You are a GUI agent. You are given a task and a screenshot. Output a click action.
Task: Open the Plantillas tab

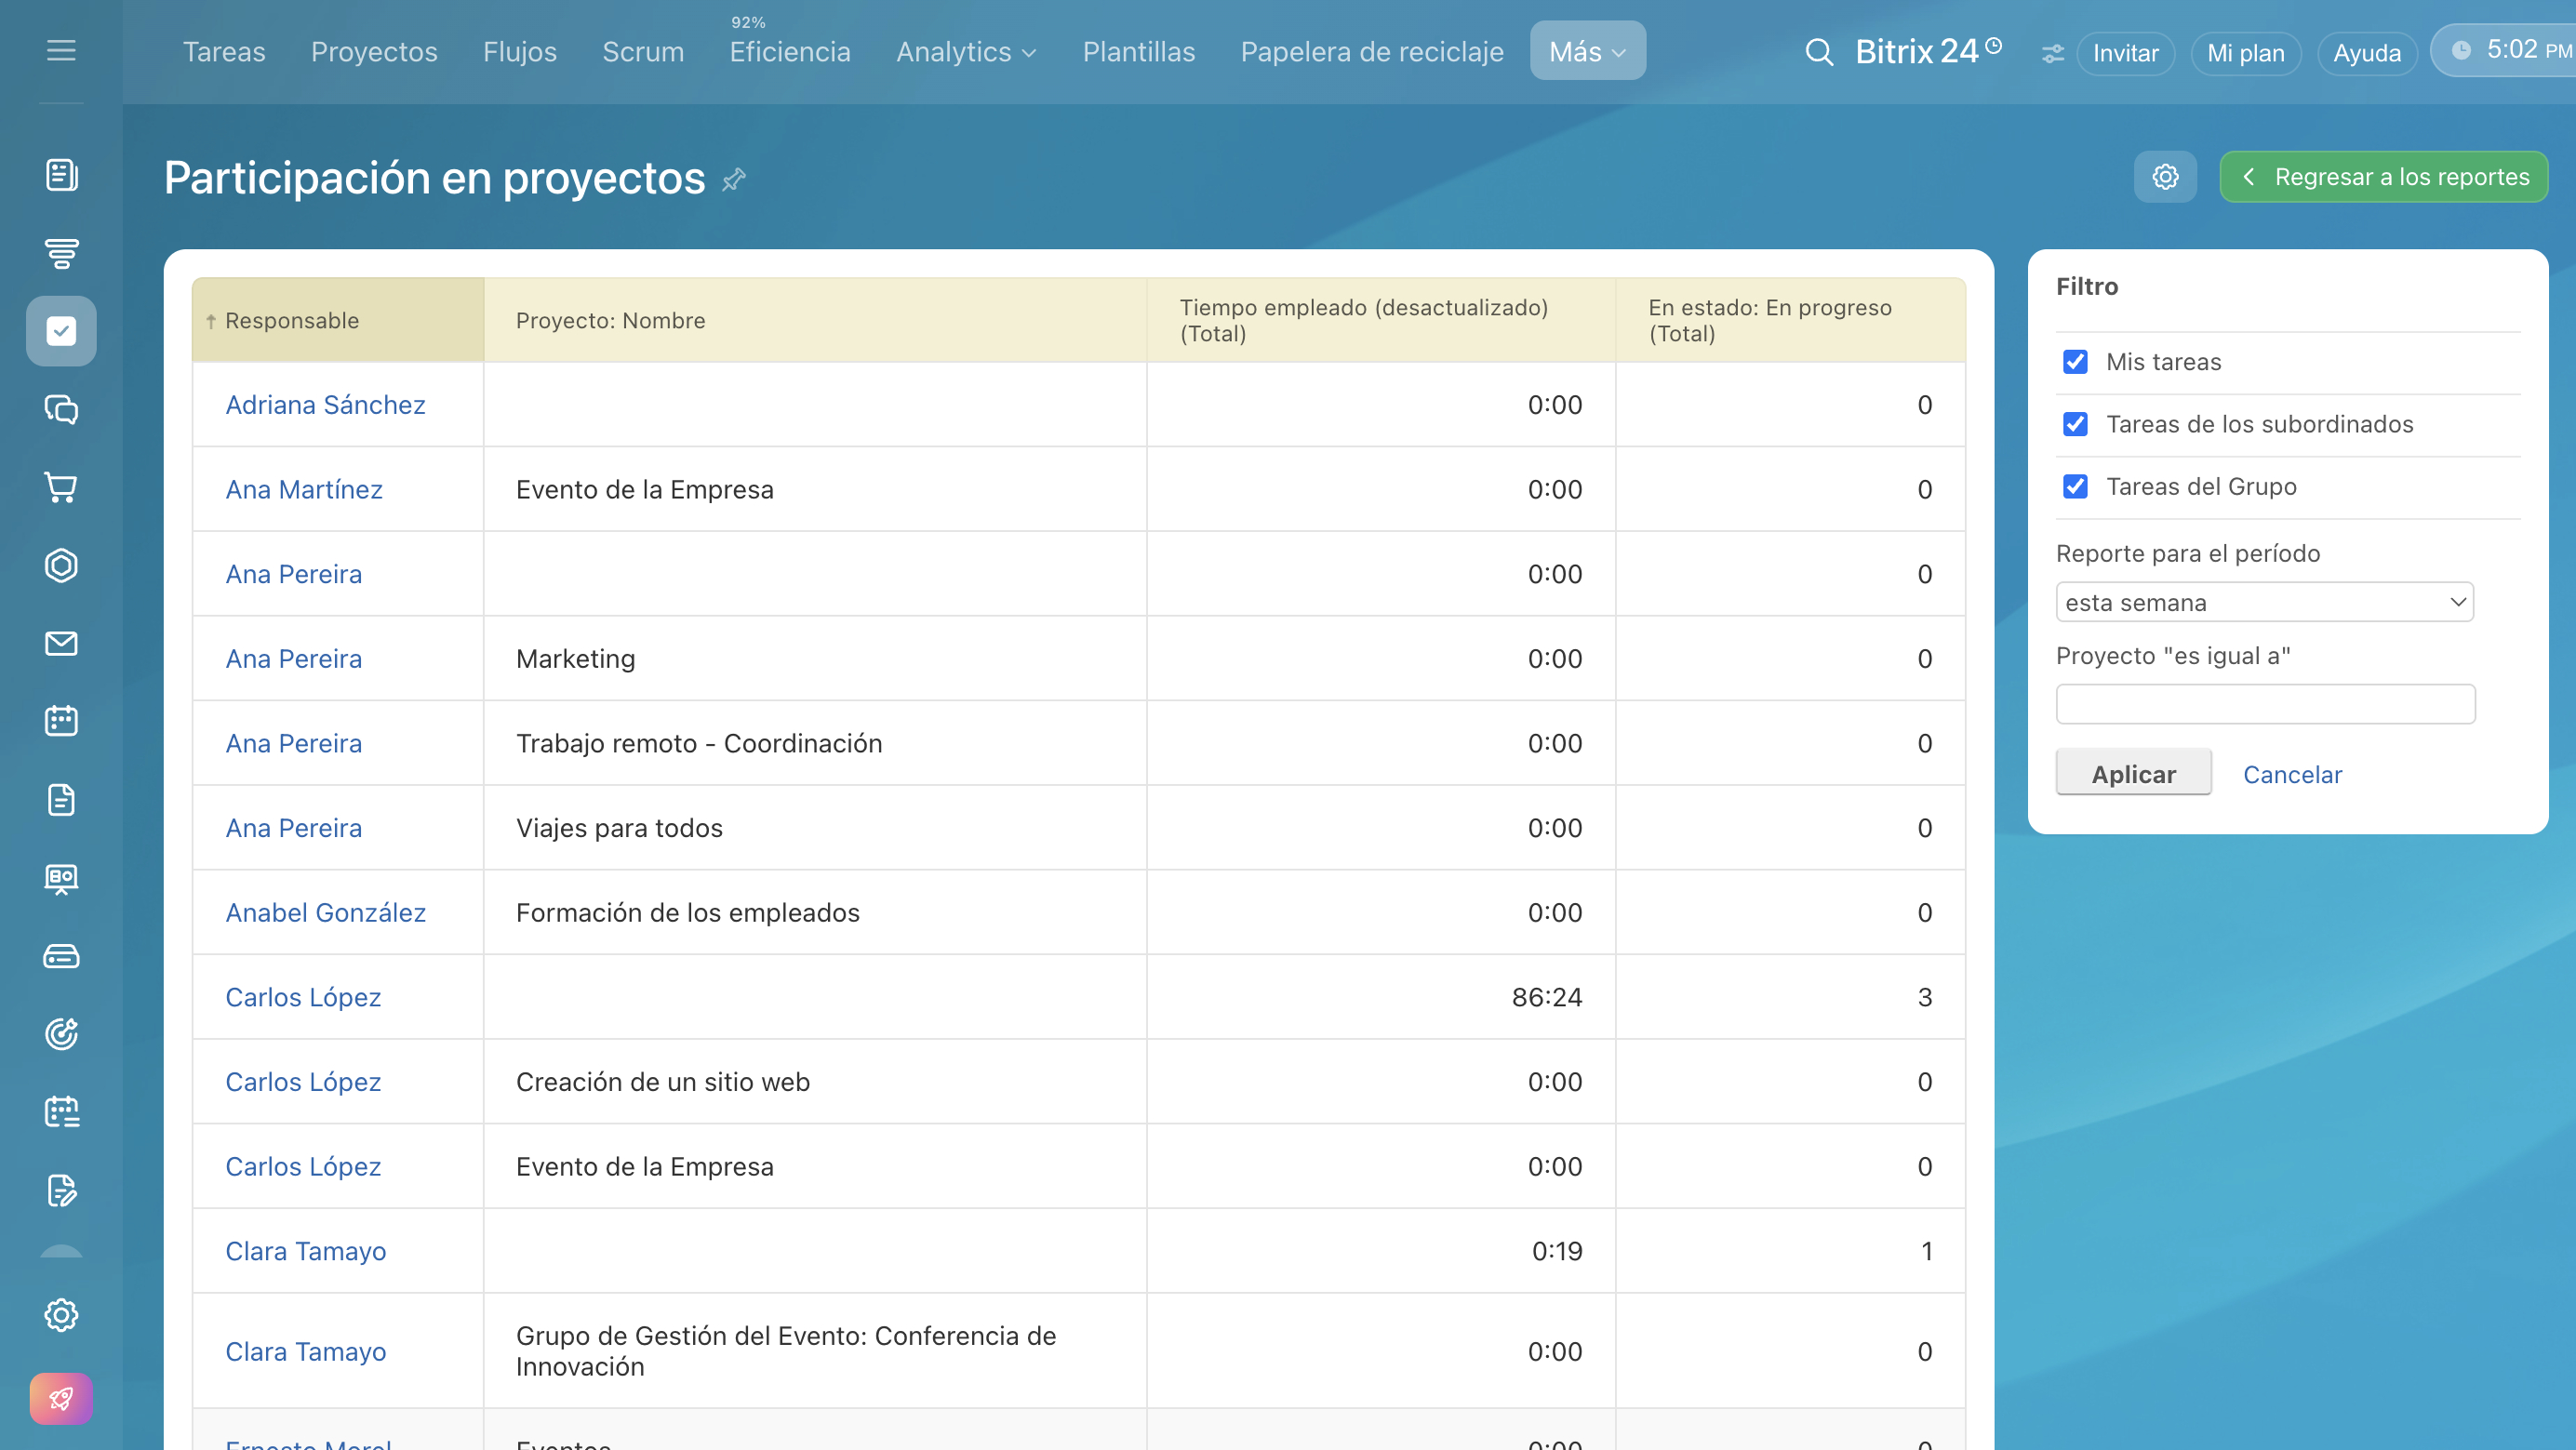1139,52
